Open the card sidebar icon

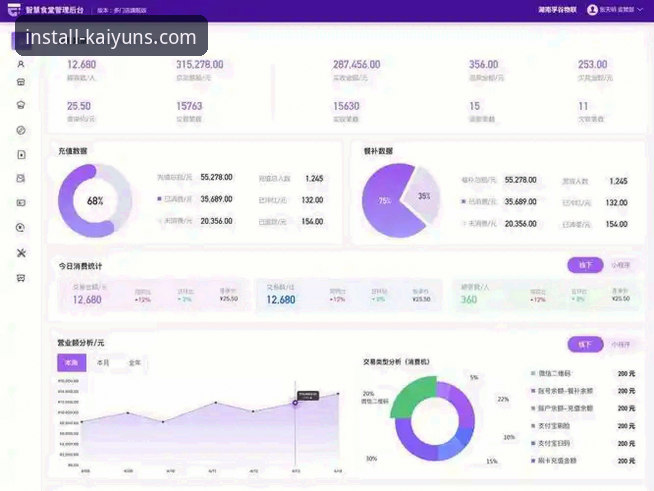[21, 203]
